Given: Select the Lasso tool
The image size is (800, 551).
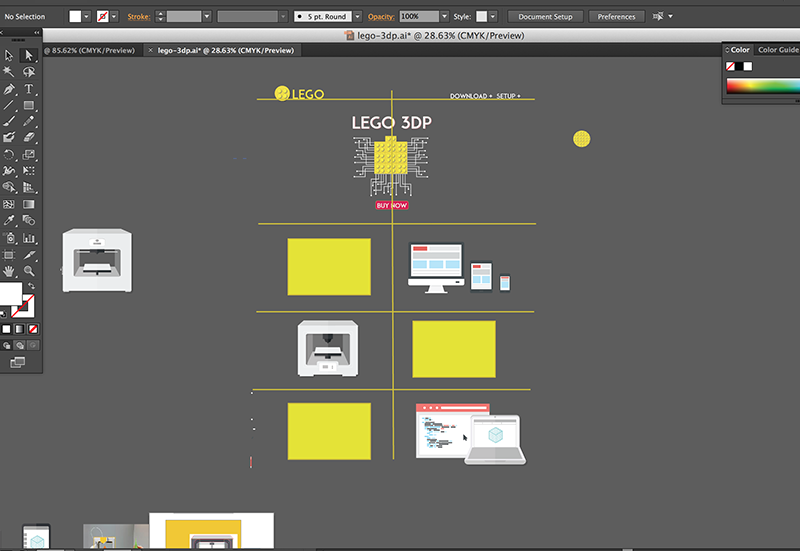Looking at the screenshot, I should pyautogui.click(x=29, y=72).
